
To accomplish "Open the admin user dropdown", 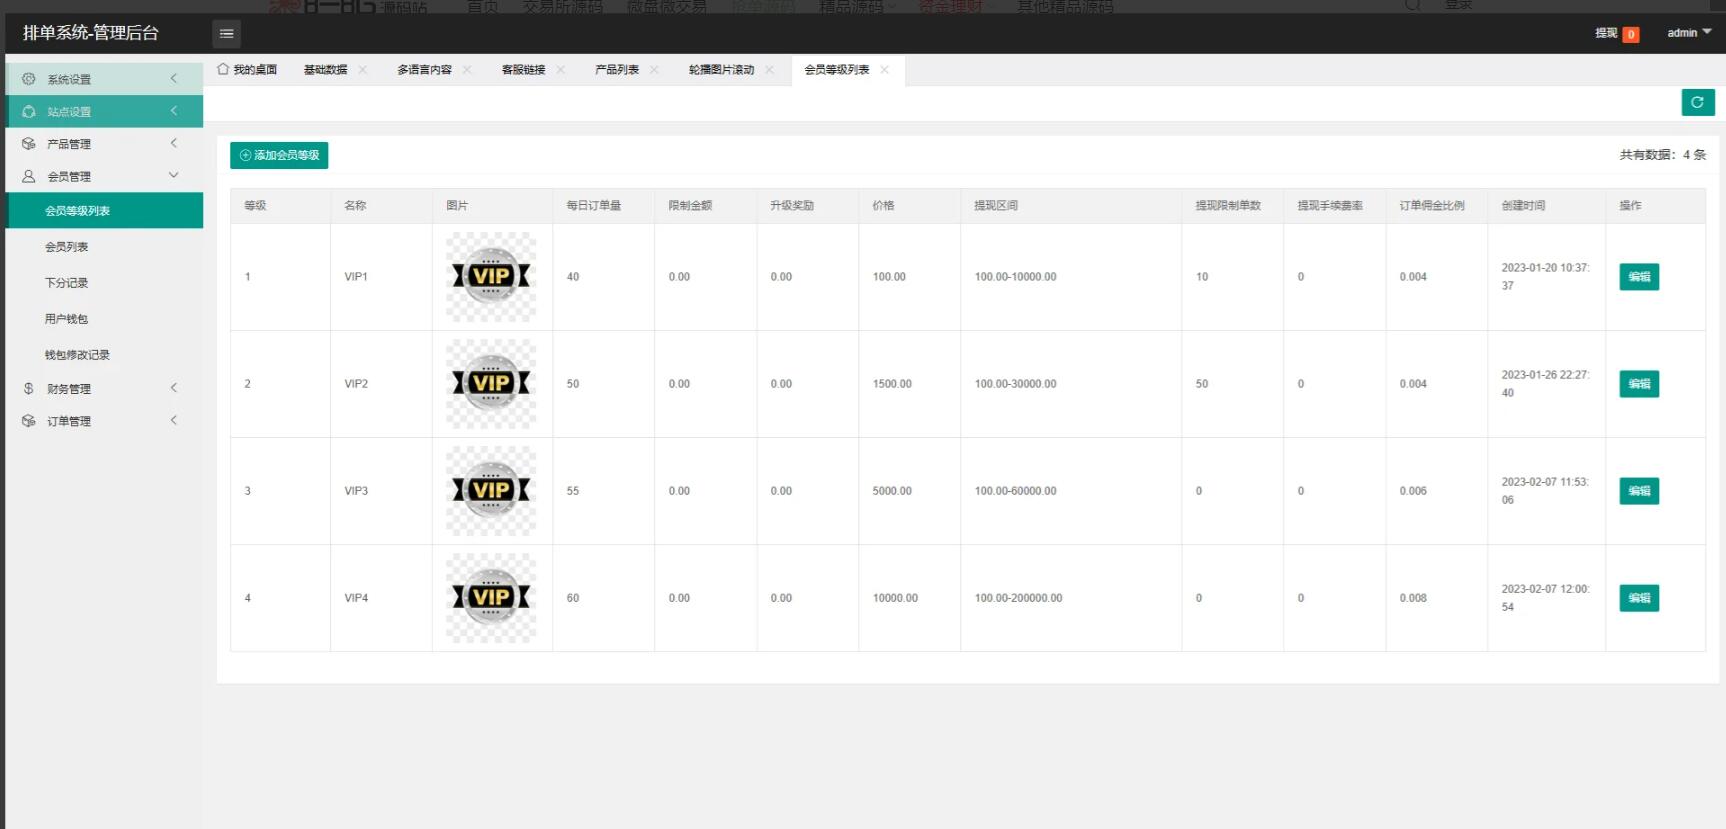I will coord(1688,33).
